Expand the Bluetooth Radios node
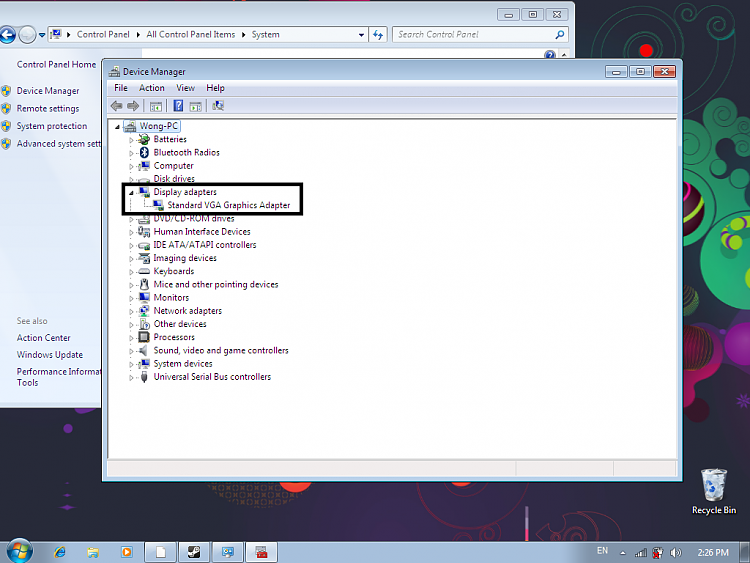The width and height of the screenshot is (750, 563). [x=131, y=153]
